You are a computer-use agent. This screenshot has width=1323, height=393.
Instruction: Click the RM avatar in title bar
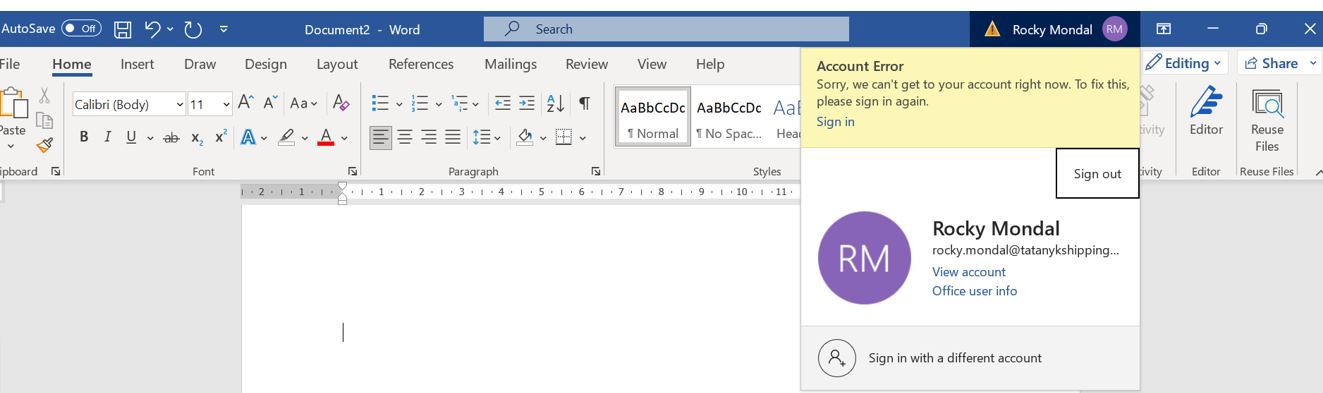coord(1115,29)
